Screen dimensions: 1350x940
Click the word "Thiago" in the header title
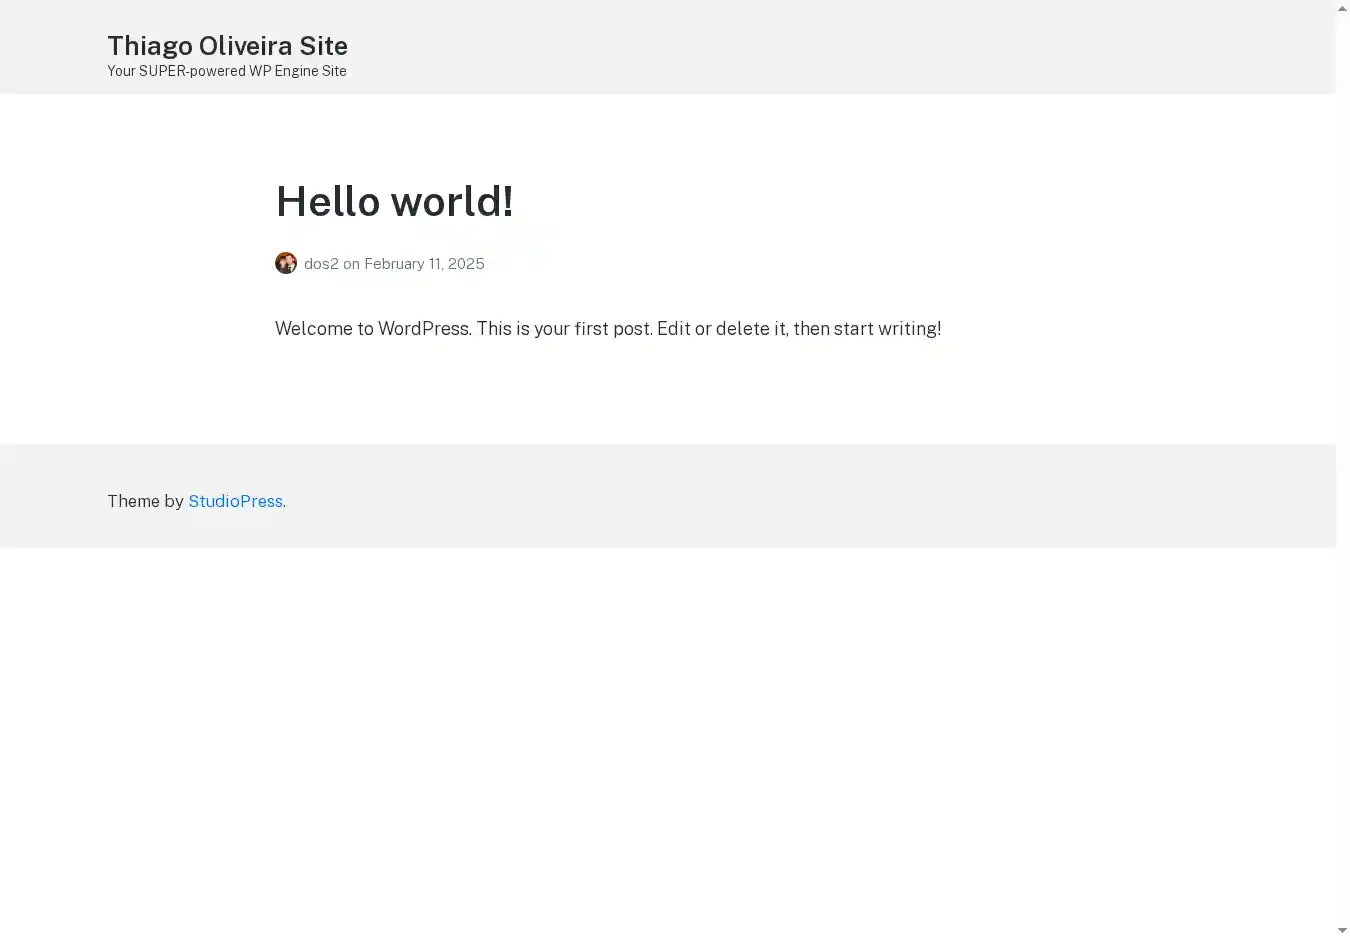coord(149,46)
